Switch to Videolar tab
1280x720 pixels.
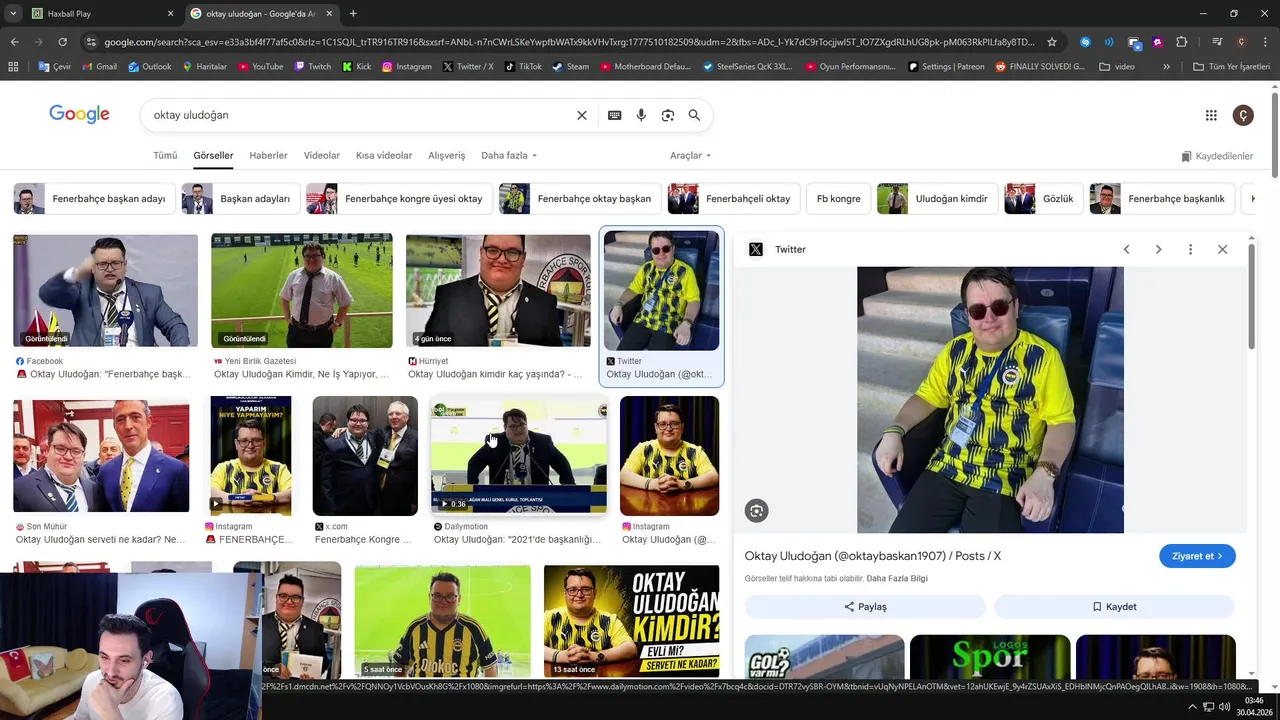point(322,155)
